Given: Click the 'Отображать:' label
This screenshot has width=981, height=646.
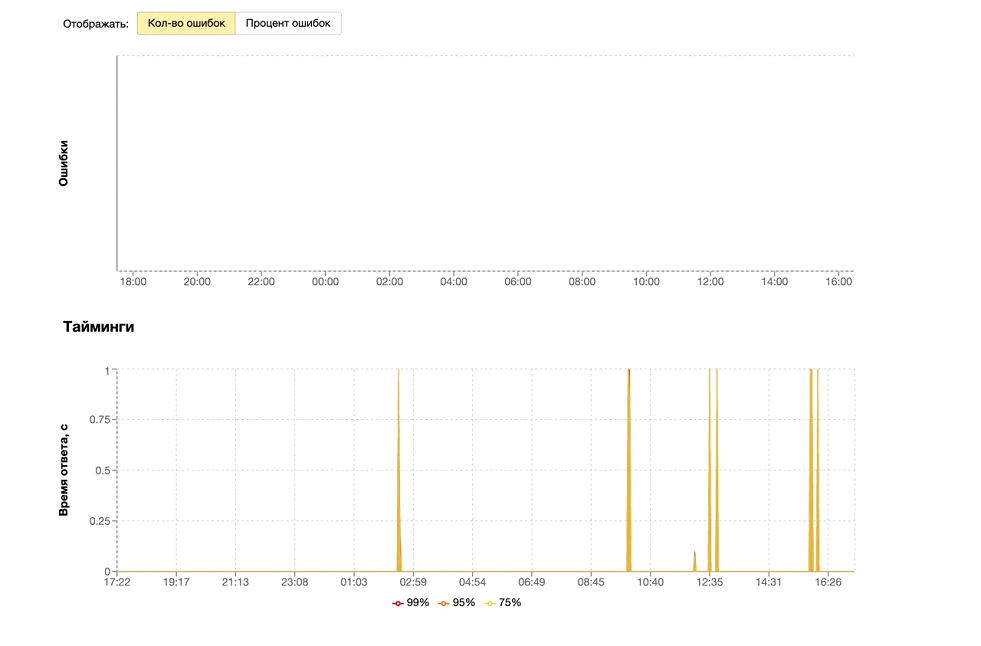Looking at the screenshot, I should (x=96, y=24).
